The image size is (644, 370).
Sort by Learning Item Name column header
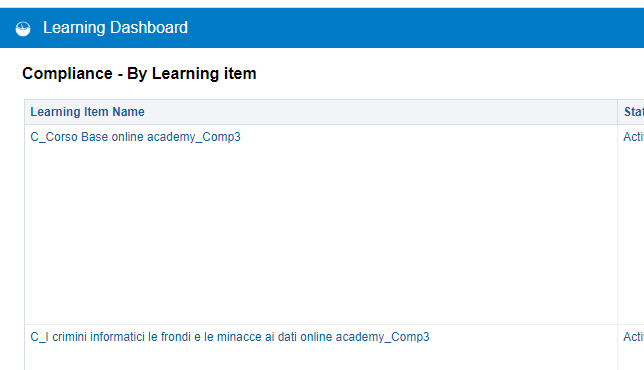[87, 112]
